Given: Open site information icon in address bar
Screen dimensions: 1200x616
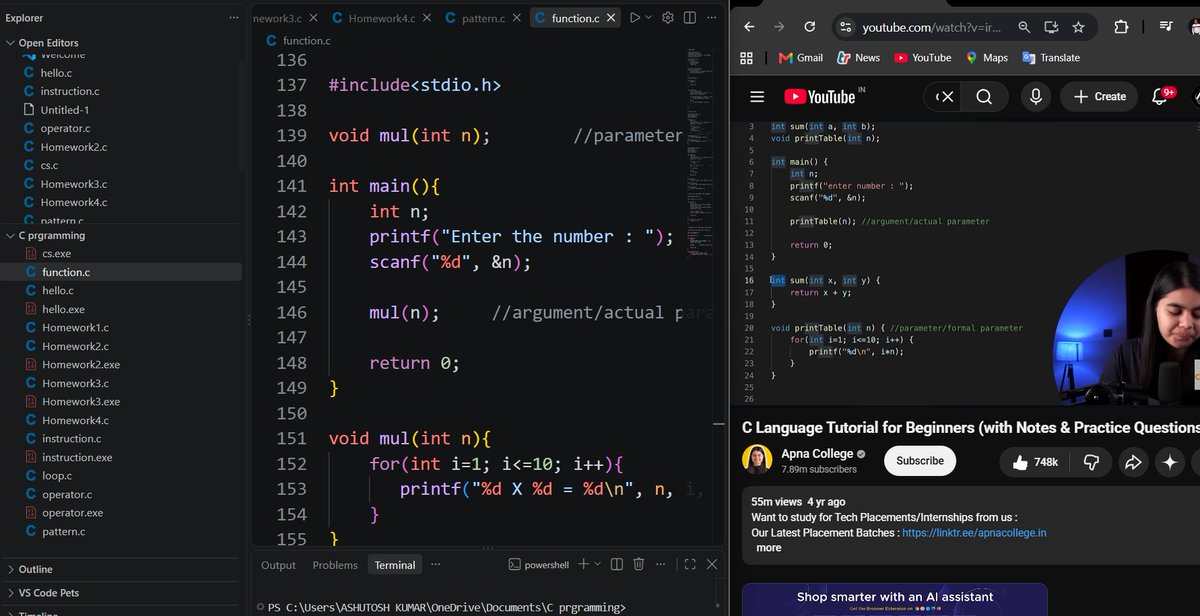Looking at the screenshot, I should click(x=846, y=27).
